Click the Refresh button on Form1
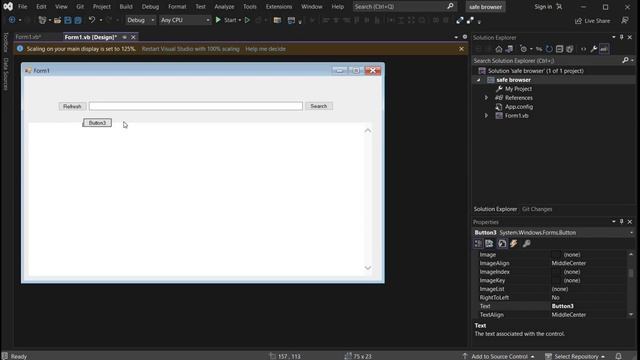This screenshot has width=640, height=360. click(72, 107)
